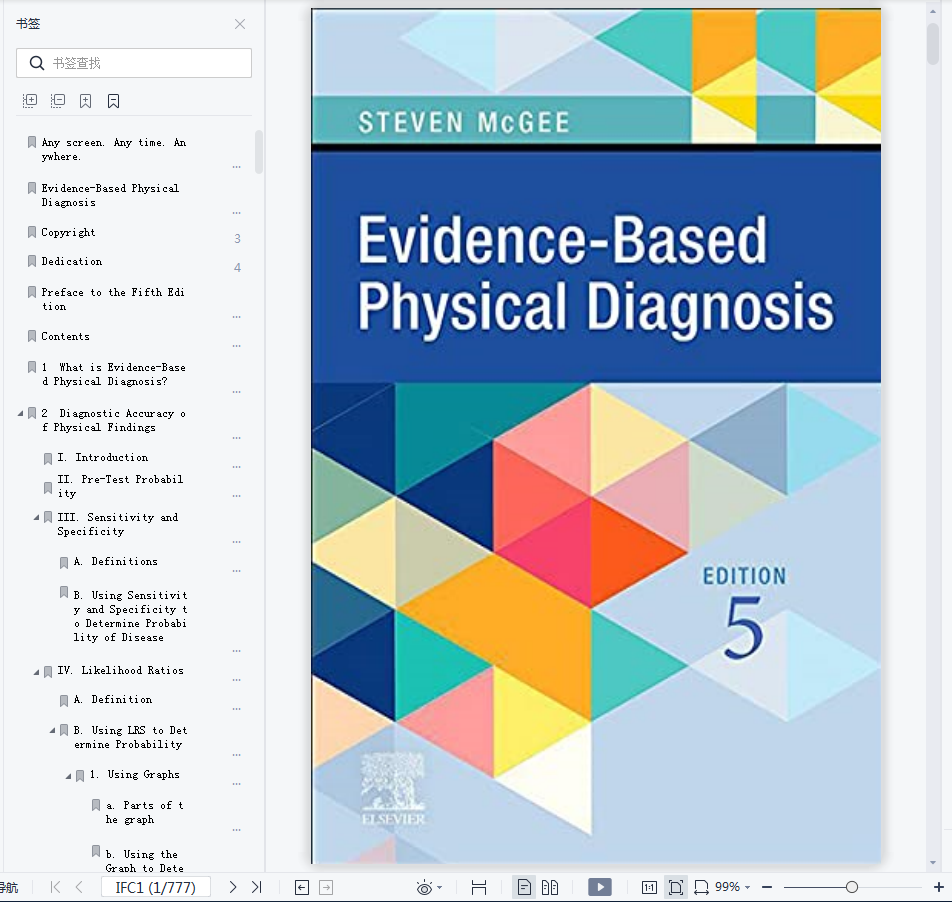Collapse the 'IV. Likelihood Ratios' bookmark
Screen dimensions: 952x902
pyautogui.click(x=36, y=671)
